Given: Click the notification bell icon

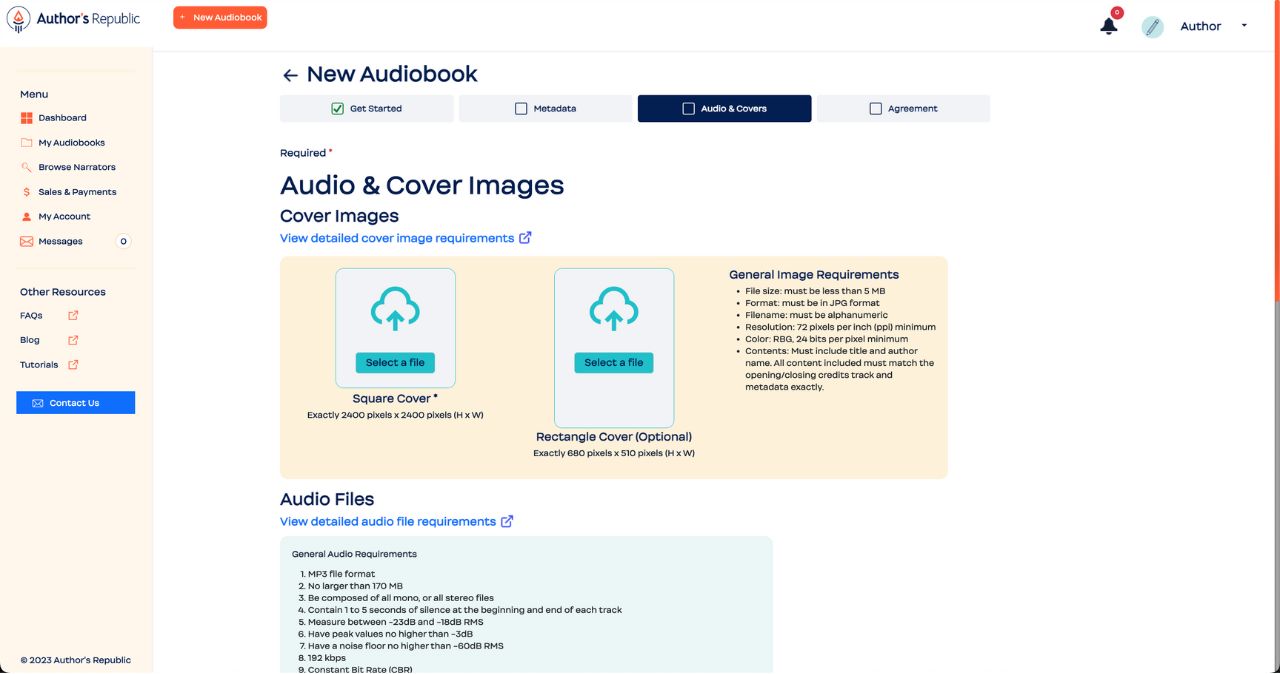Looking at the screenshot, I should [1108, 26].
